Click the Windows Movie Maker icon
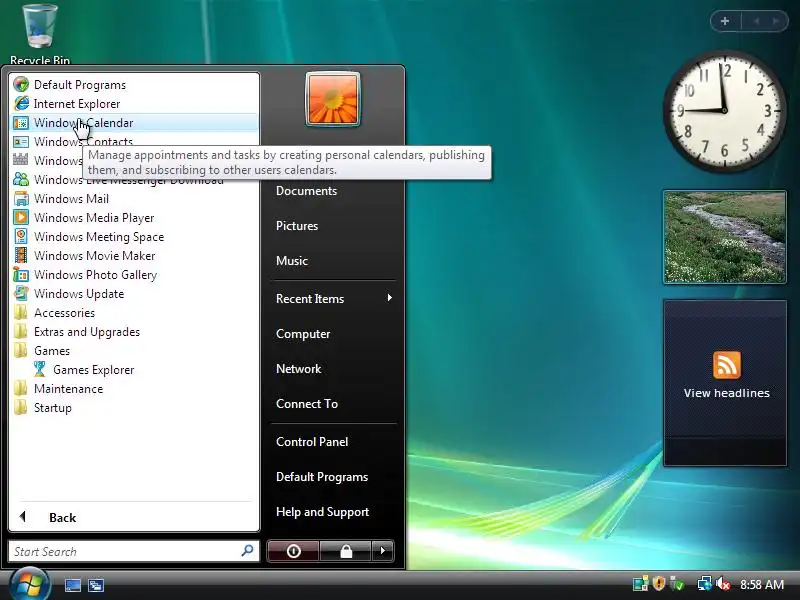 (21, 256)
